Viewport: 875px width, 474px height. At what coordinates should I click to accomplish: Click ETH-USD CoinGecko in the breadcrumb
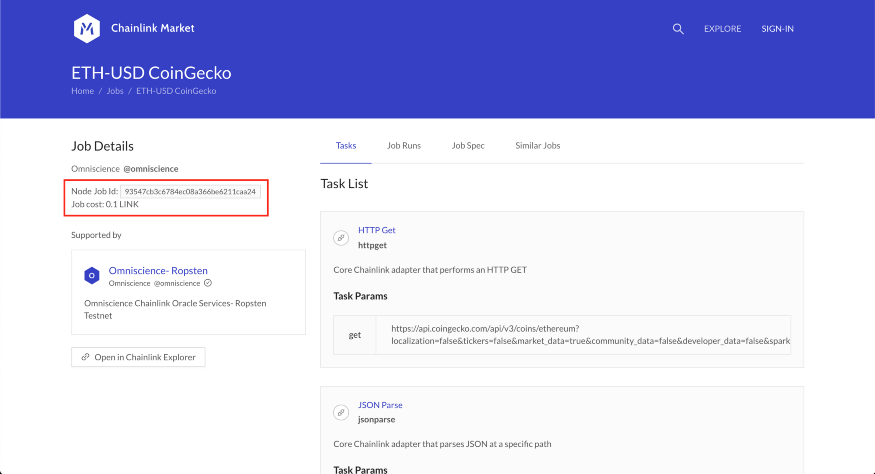pyautogui.click(x=176, y=91)
